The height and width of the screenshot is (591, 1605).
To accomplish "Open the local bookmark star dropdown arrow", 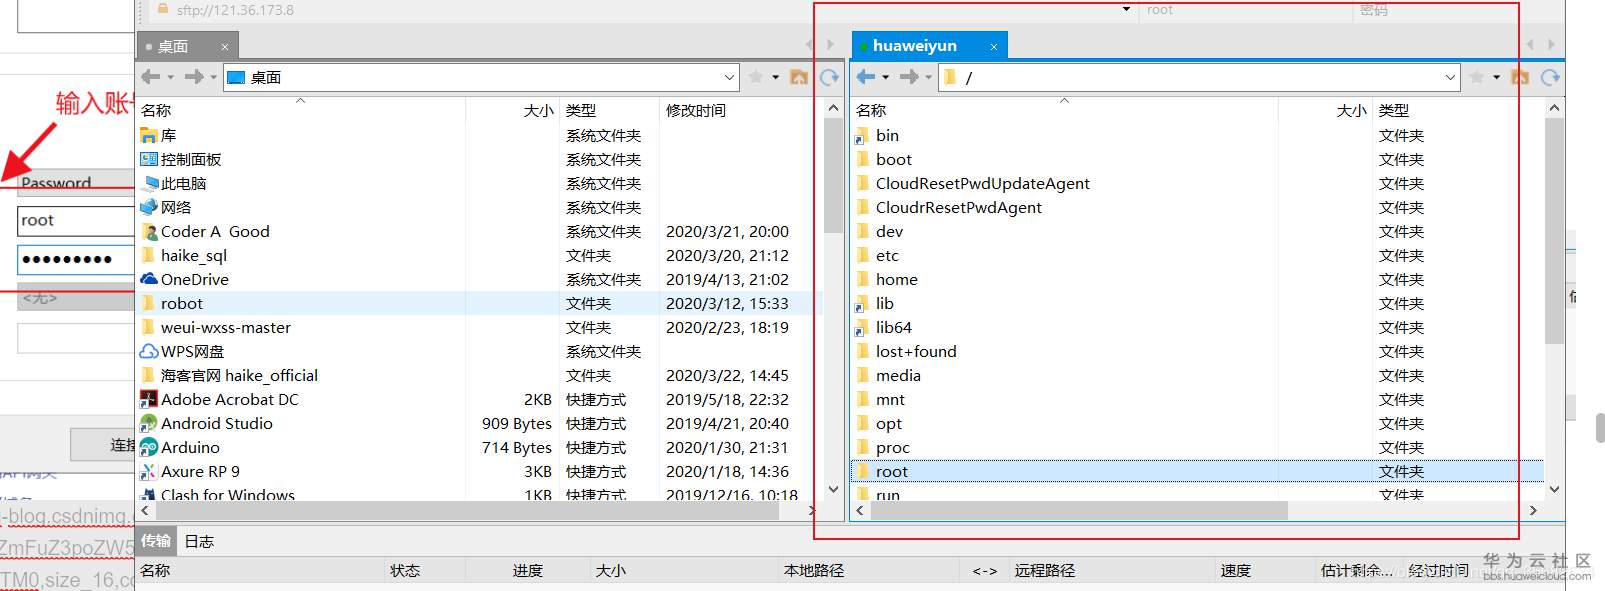I will [775, 77].
